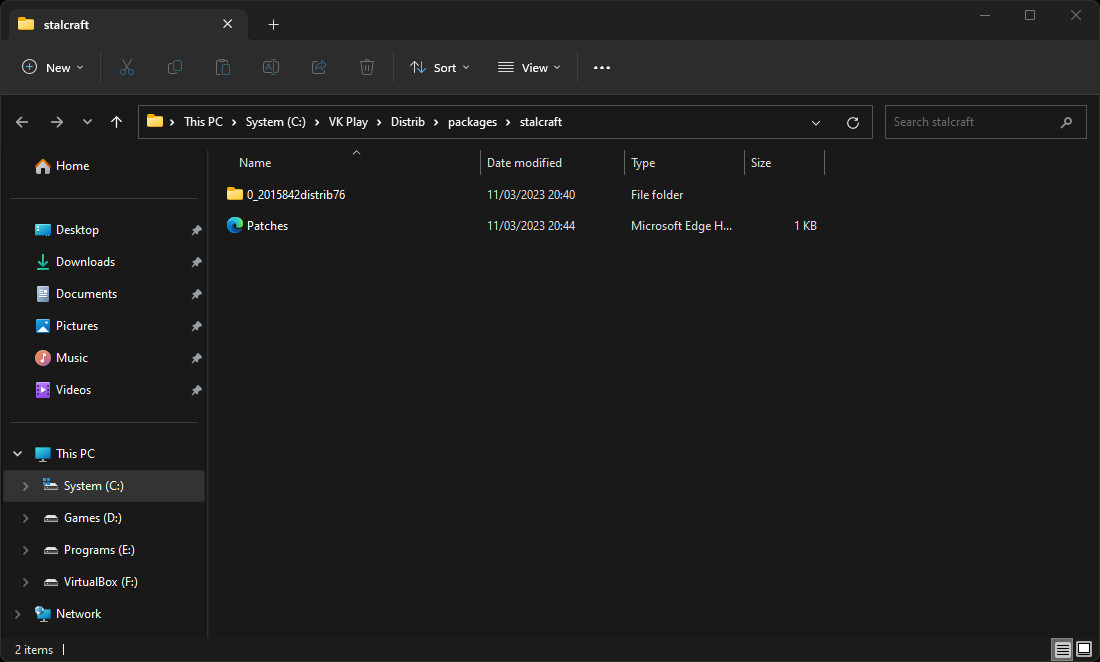The image size is (1100, 662).
Task: Click VK Play breadcrumb segment
Action: (x=348, y=122)
